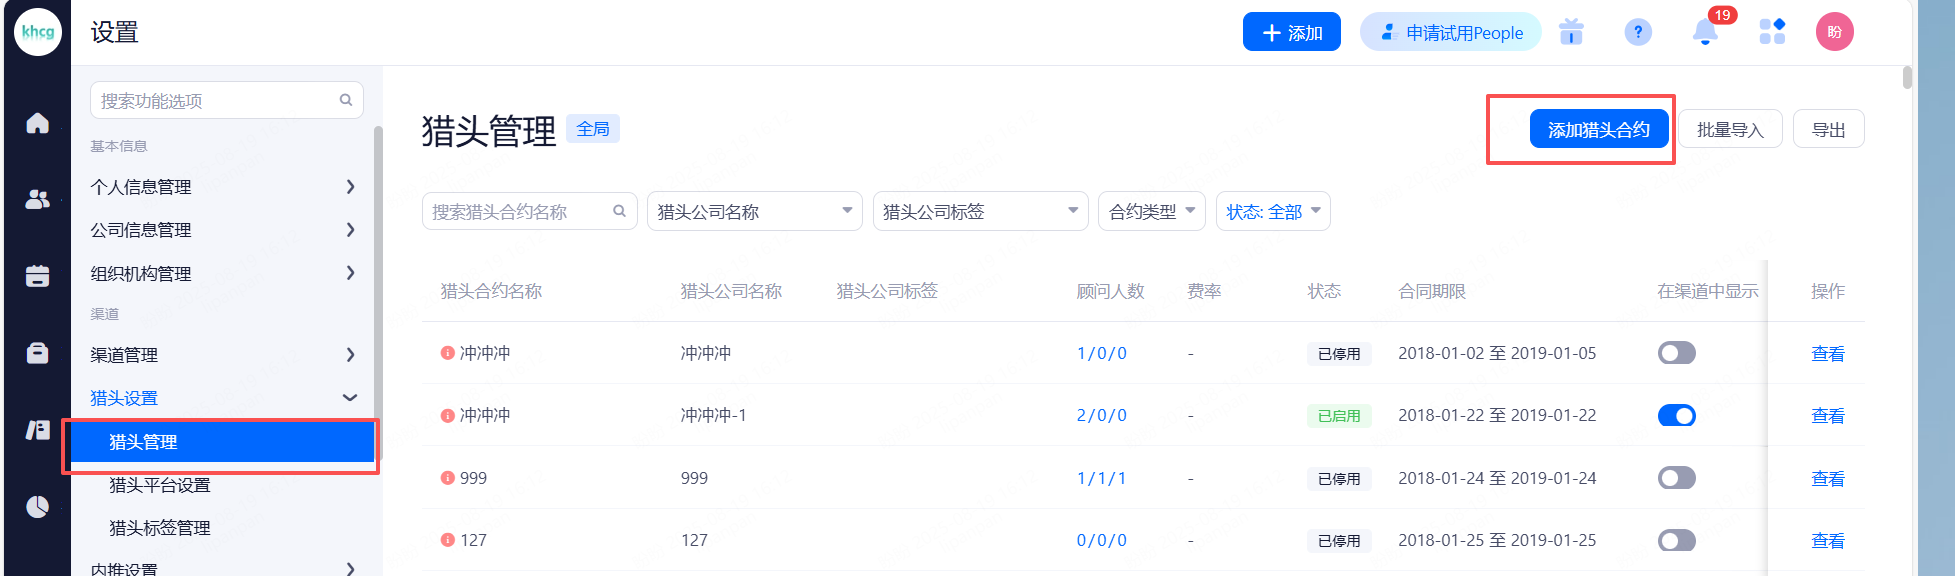
Task: Open the 合约类型 dropdown filter
Action: point(1151,211)
